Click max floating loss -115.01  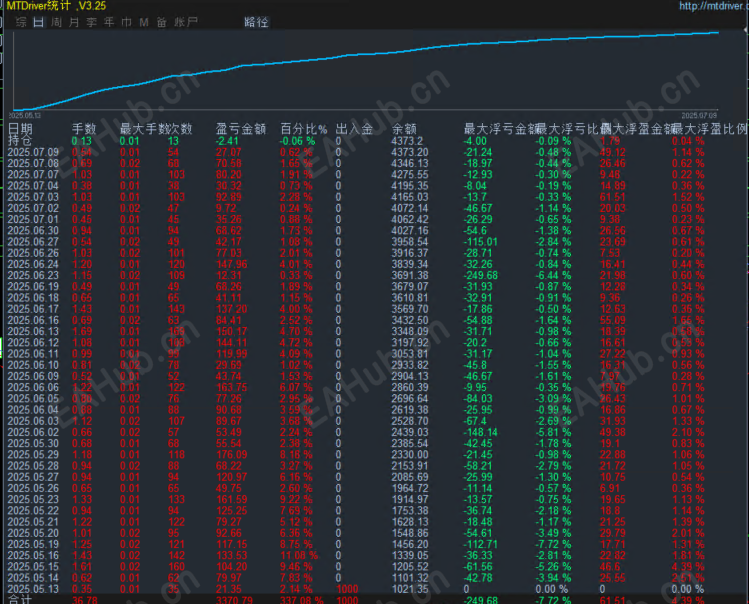point(481,242)
